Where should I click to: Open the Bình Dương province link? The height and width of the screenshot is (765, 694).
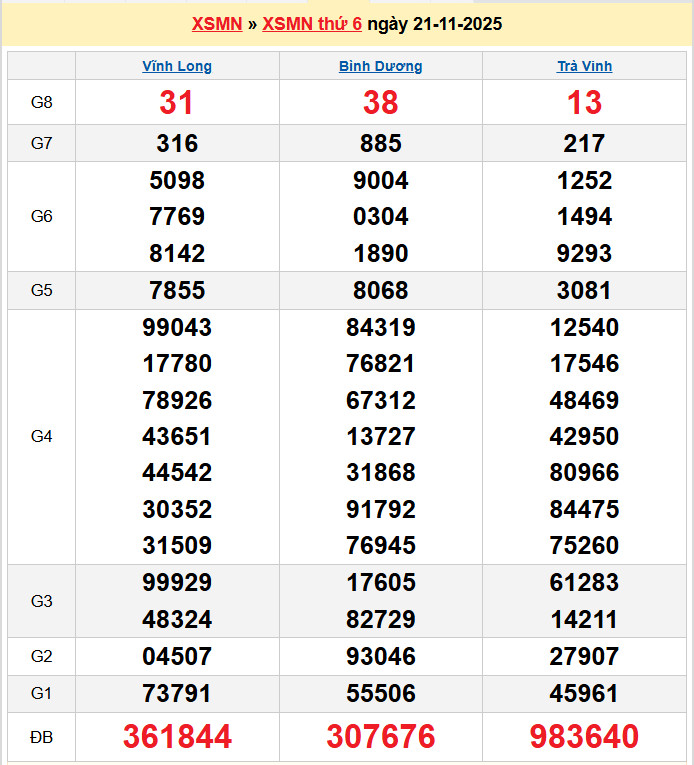(x=380, y=67)
